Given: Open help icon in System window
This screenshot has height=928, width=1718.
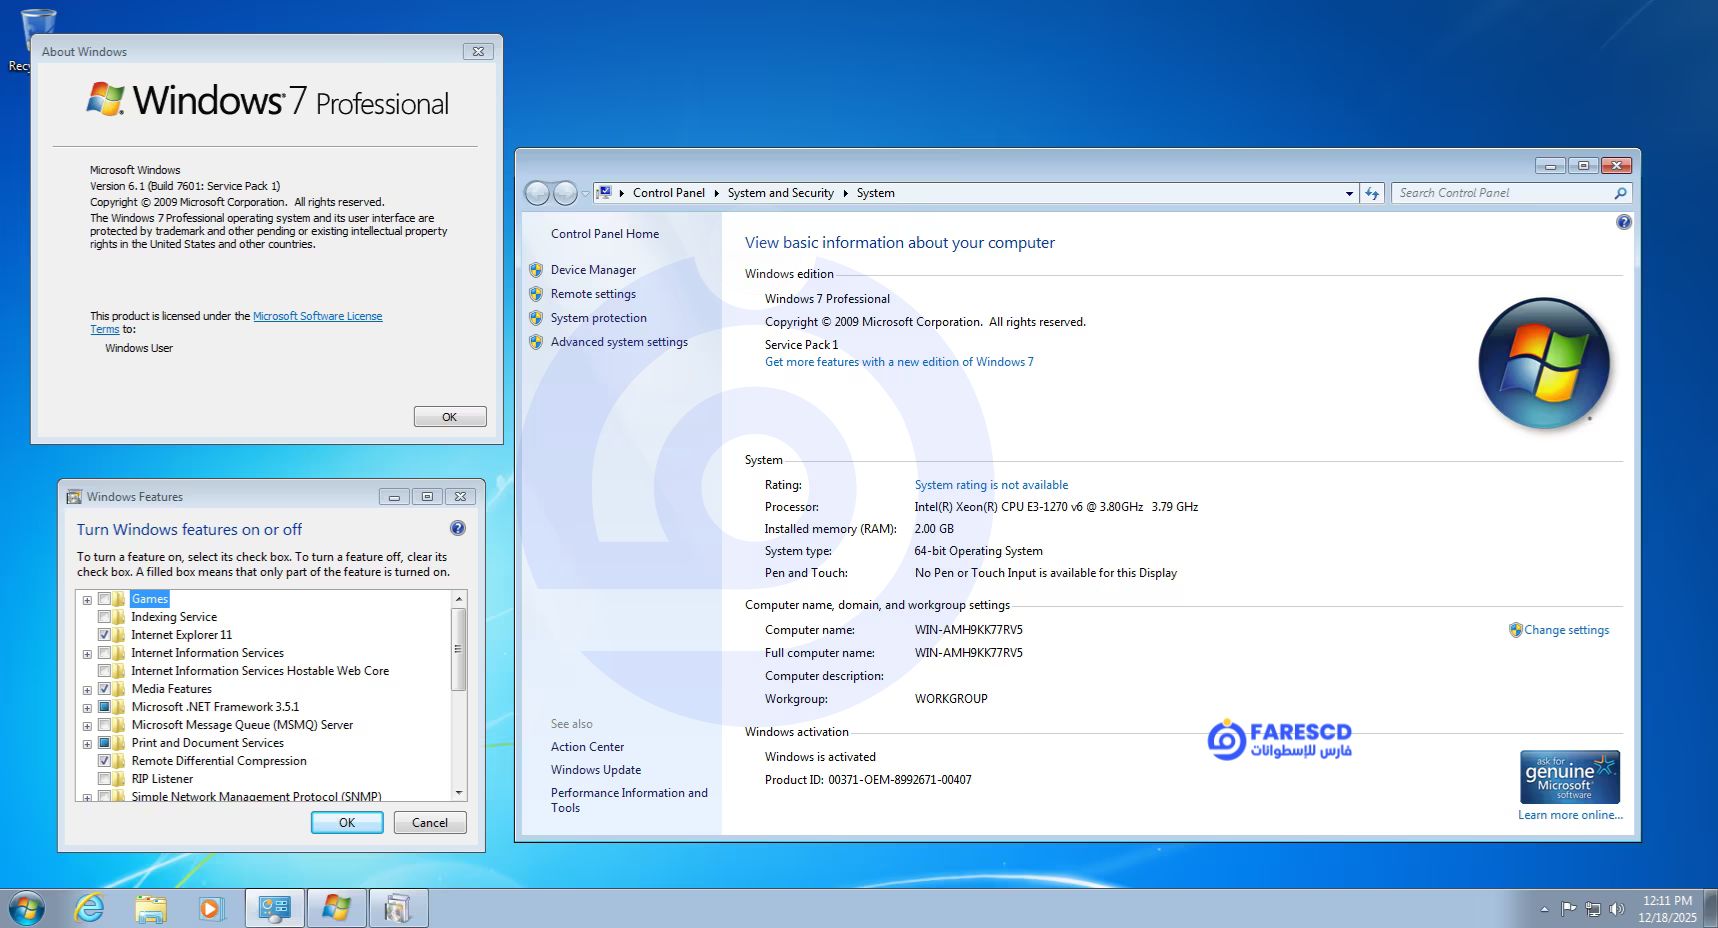Looking at the screenshot, I should tap(1623, 222).
